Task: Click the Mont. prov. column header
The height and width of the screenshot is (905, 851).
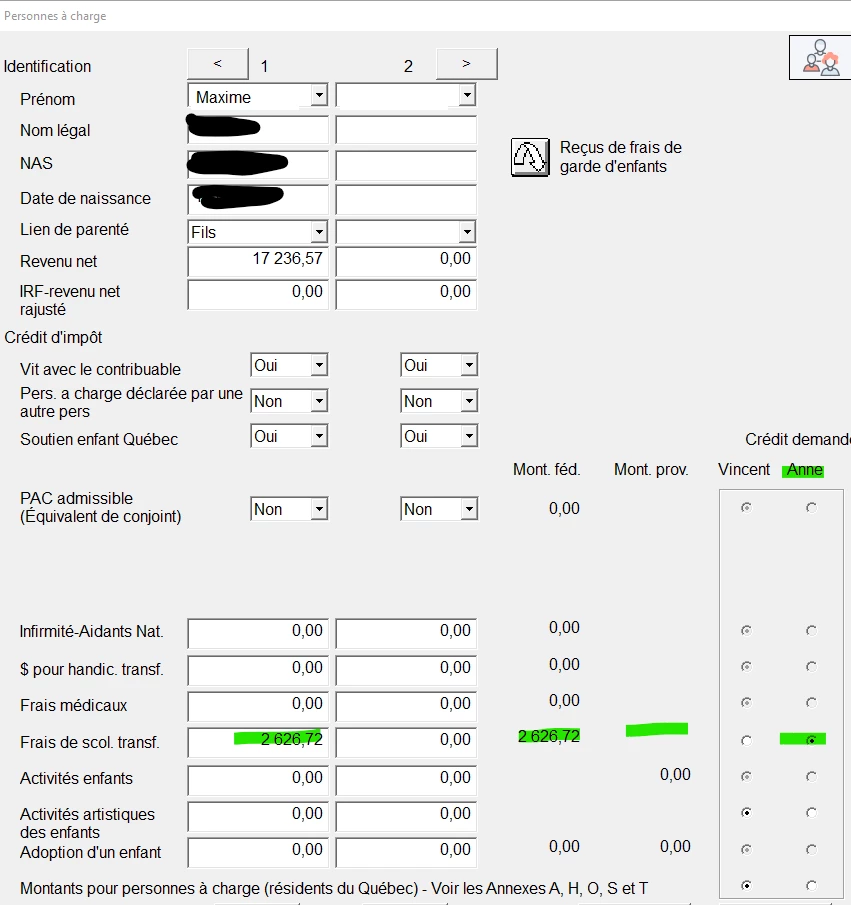Action: click(651, 470)
